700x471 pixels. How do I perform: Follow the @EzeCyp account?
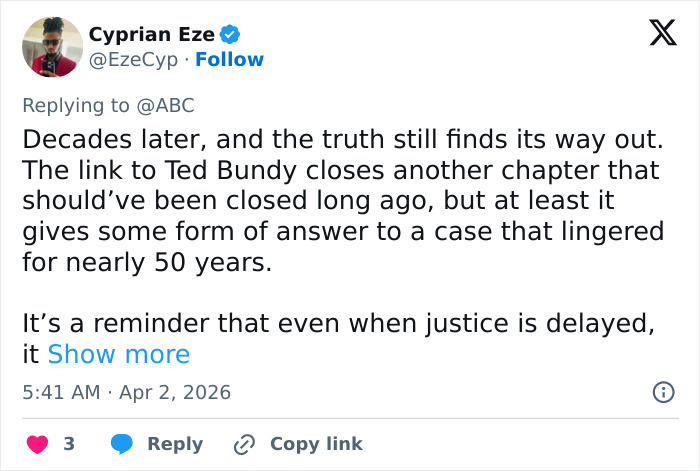coord(230,60)
